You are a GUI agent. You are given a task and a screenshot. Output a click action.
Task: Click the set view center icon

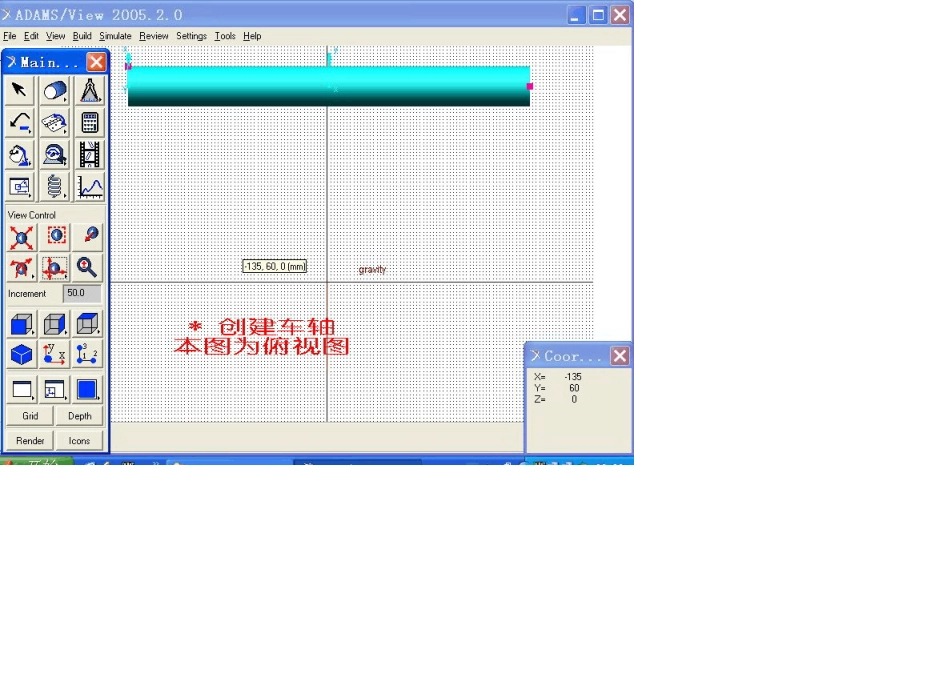[x=88, y=236]
